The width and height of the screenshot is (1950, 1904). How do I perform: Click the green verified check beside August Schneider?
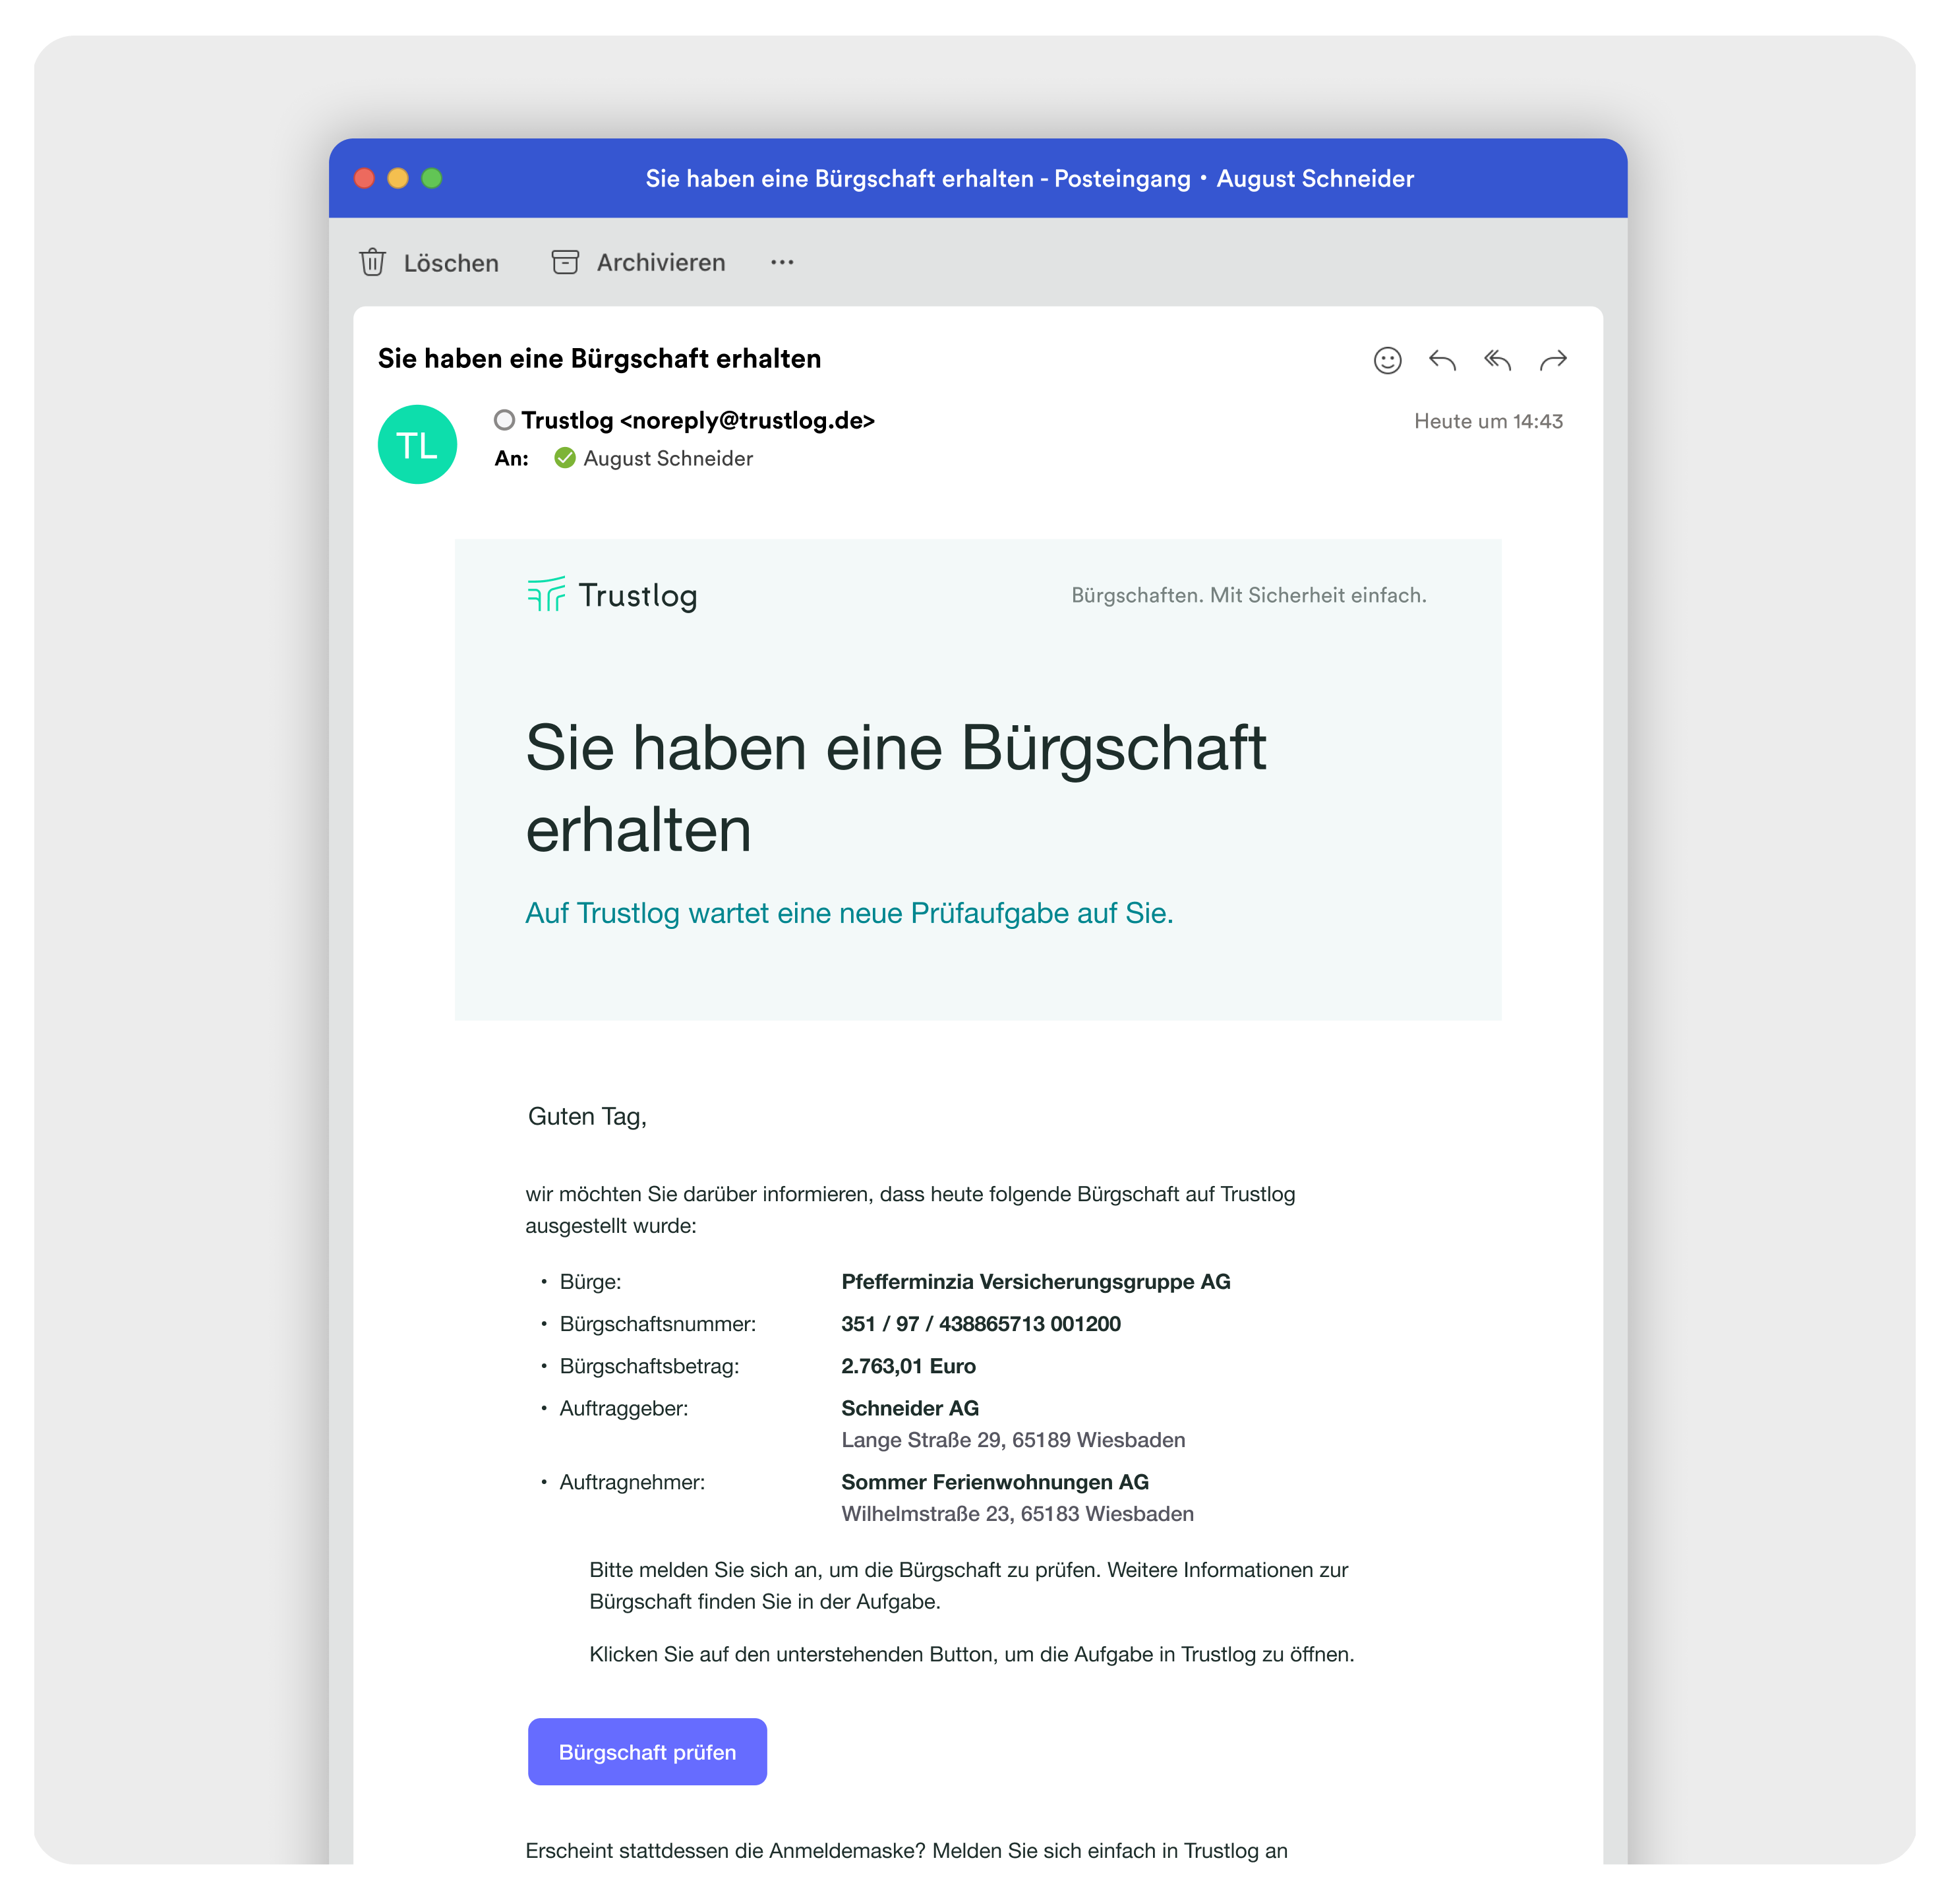(x=565, y=458)
